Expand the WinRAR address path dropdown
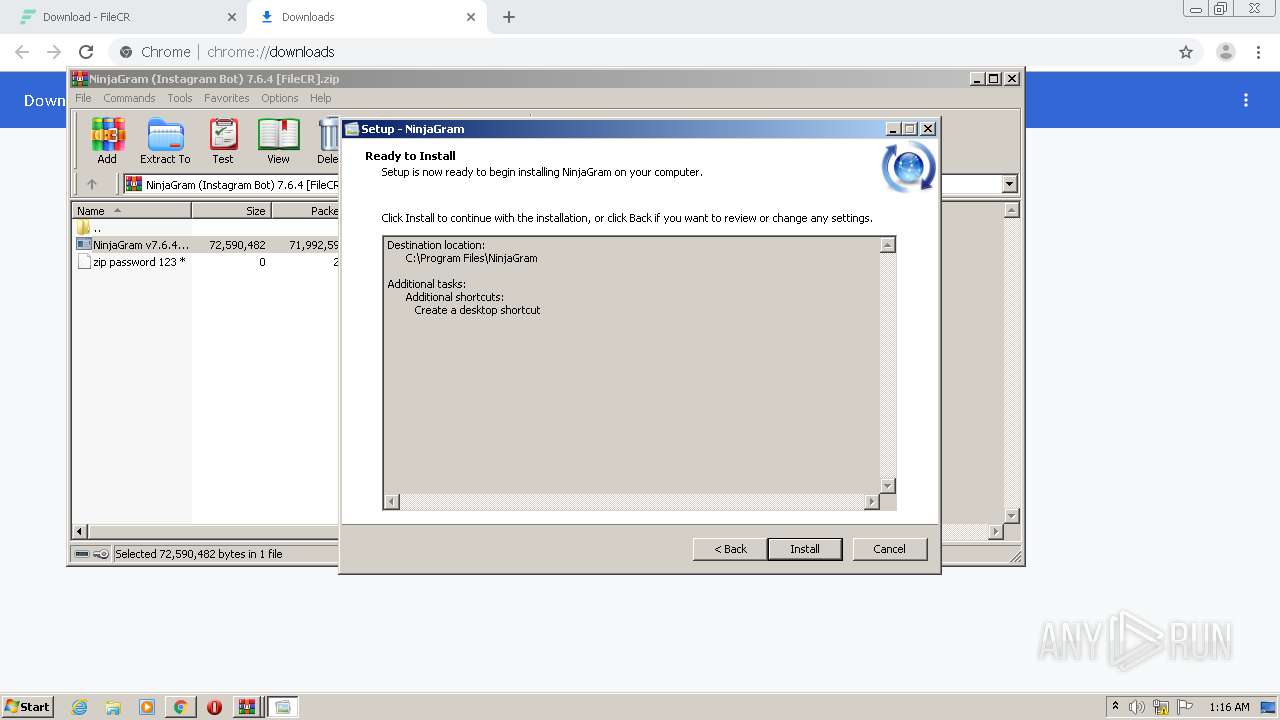 1009,184
